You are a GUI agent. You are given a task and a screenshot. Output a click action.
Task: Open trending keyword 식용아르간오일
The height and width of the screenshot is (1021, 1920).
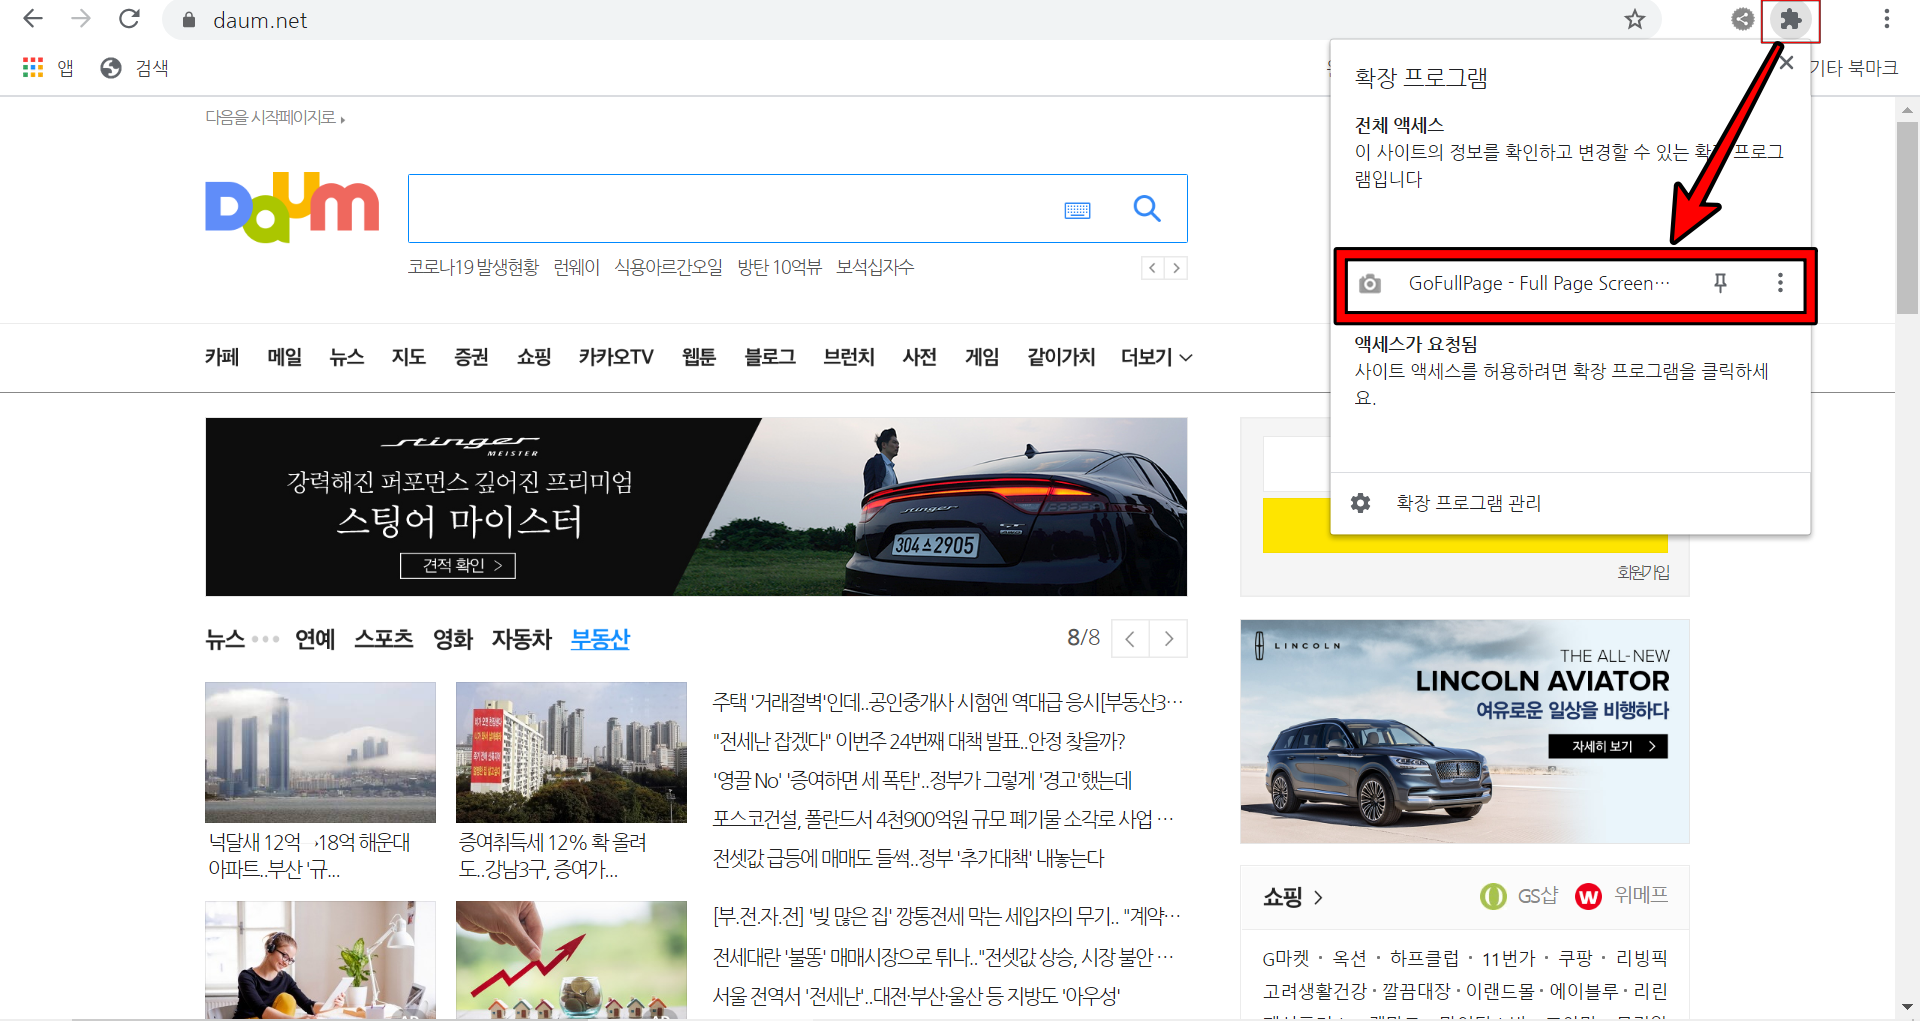click(668, 267)
